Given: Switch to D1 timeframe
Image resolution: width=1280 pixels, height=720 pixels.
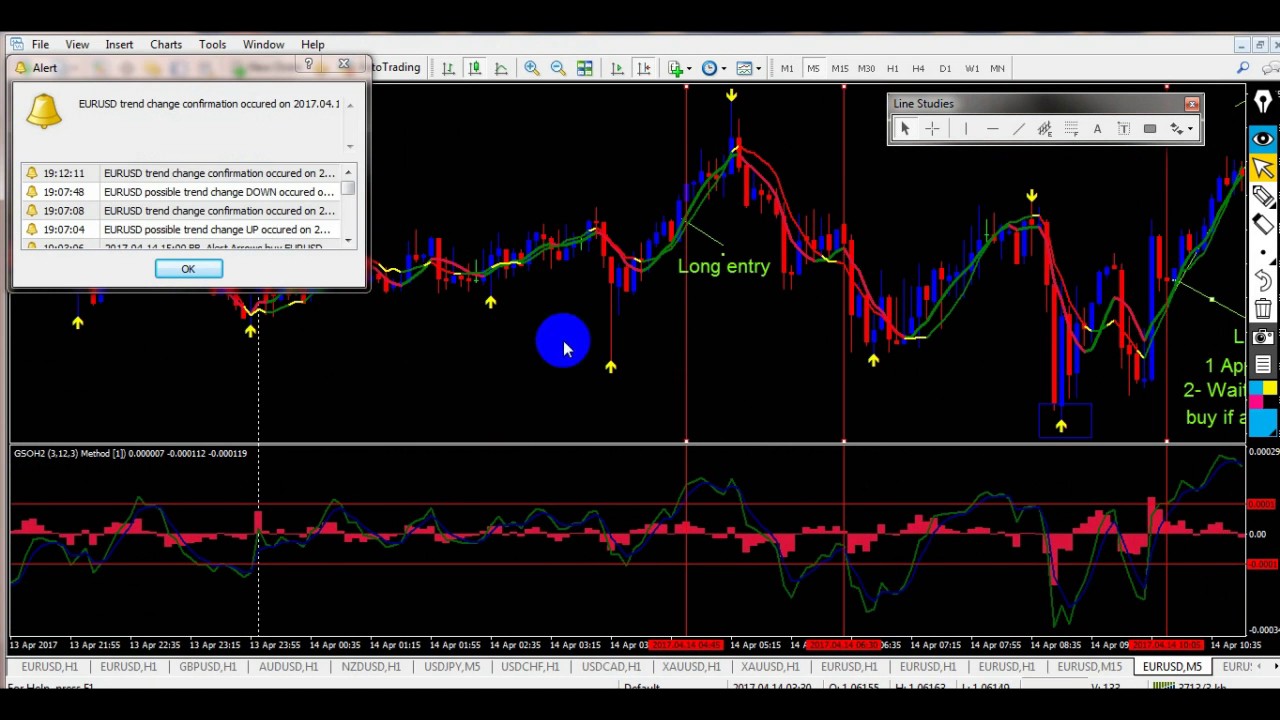Looking at the screenshot, I should 945,68.
